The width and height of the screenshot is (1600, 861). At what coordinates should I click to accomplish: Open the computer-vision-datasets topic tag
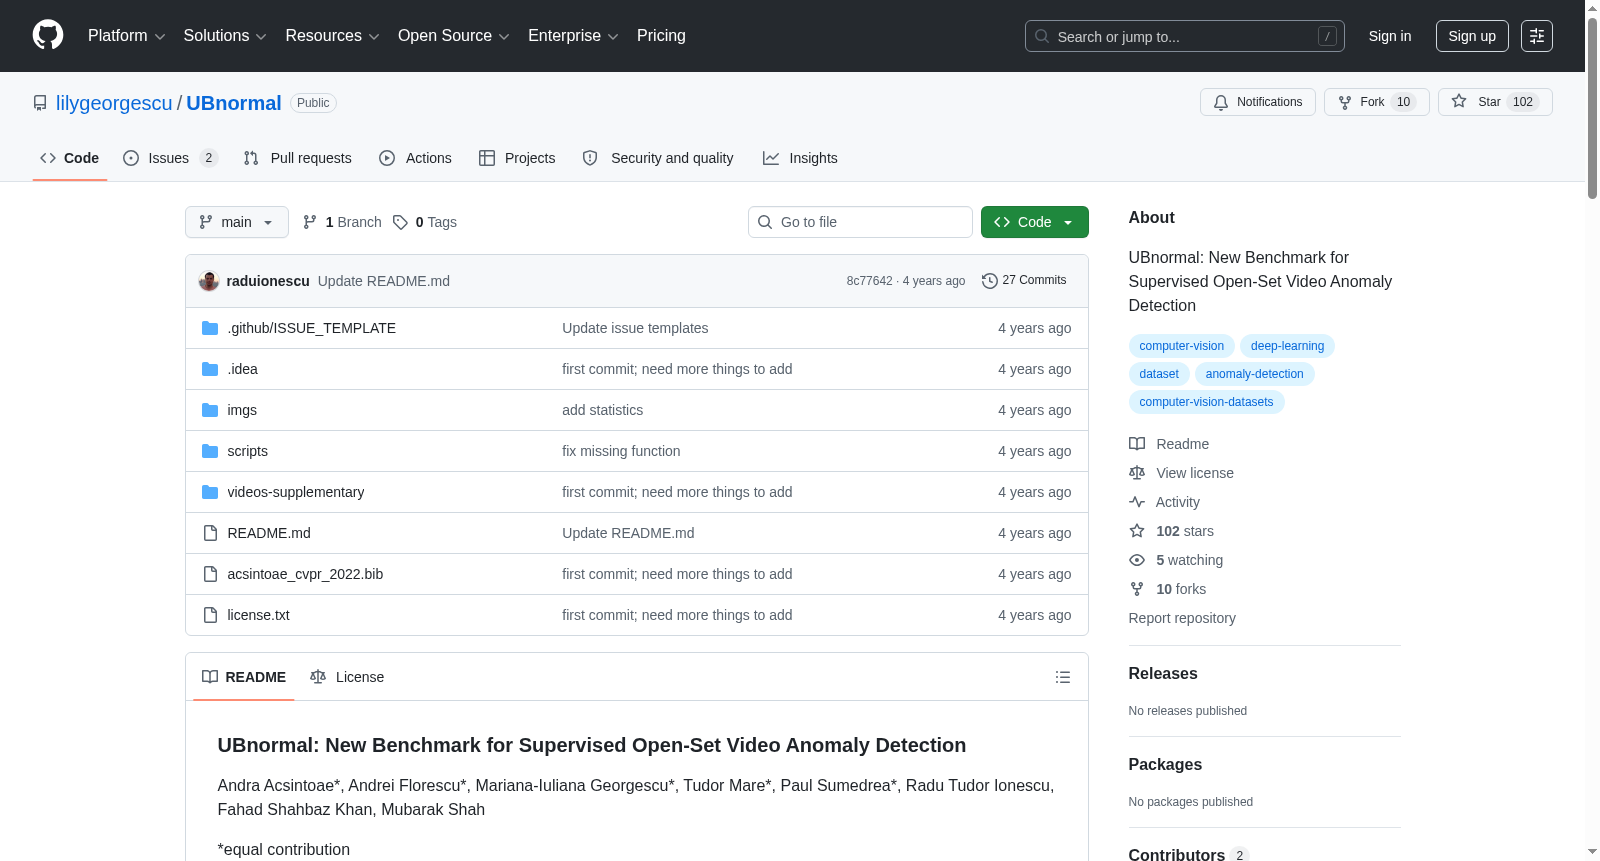(x=1206, y=402)
